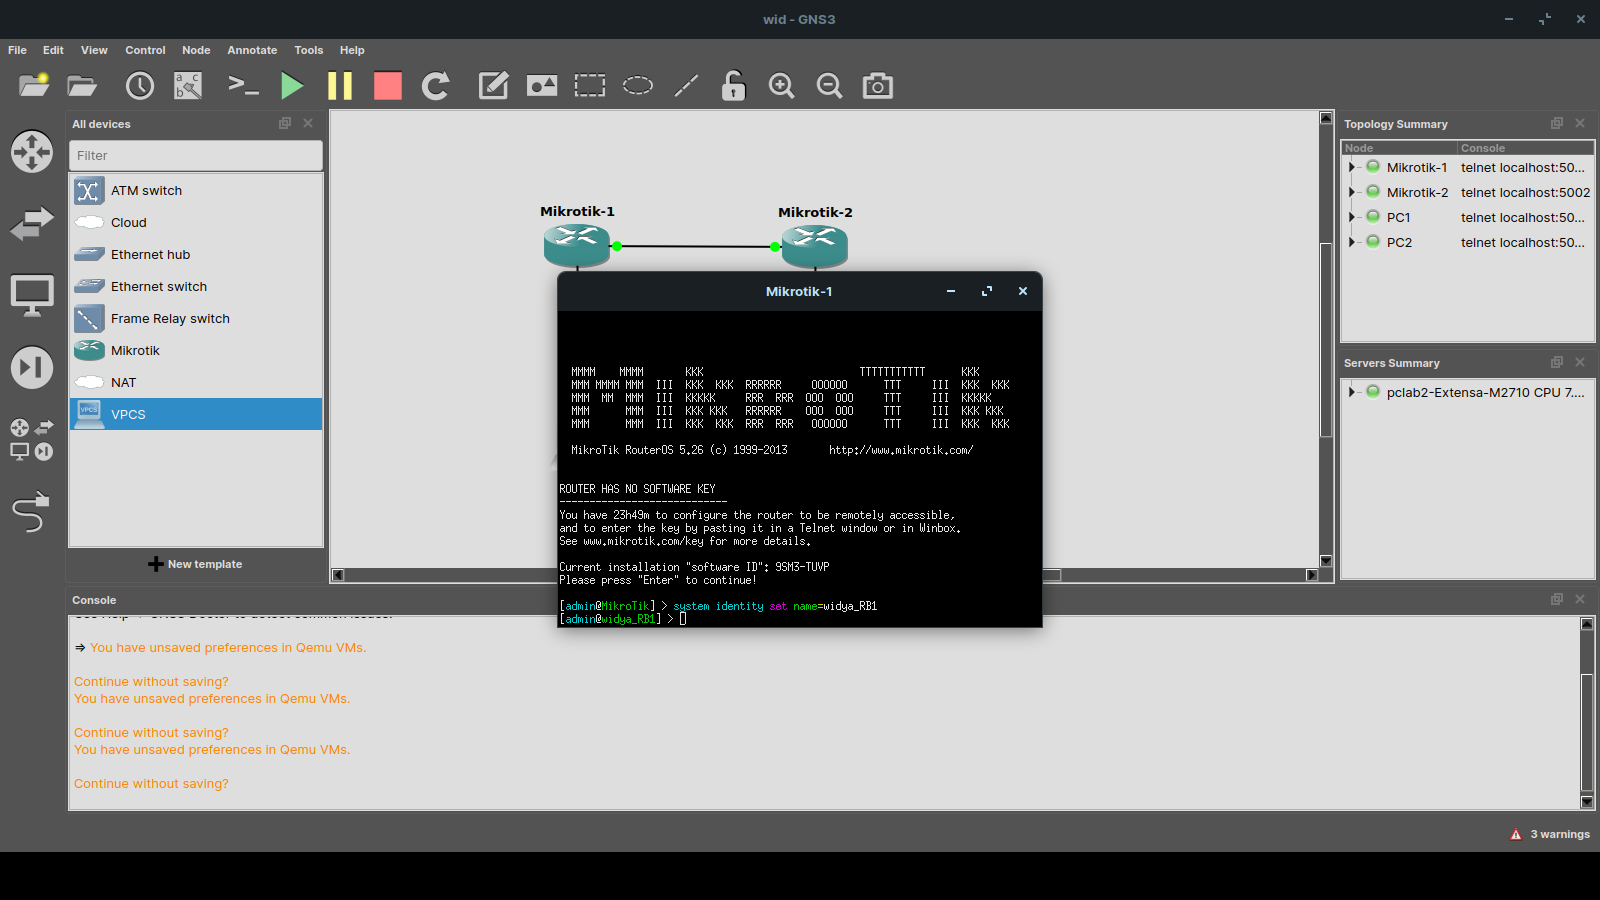
Task: Expand pclab2 server in Servers Summary
Action: [x=1351, y=392]
